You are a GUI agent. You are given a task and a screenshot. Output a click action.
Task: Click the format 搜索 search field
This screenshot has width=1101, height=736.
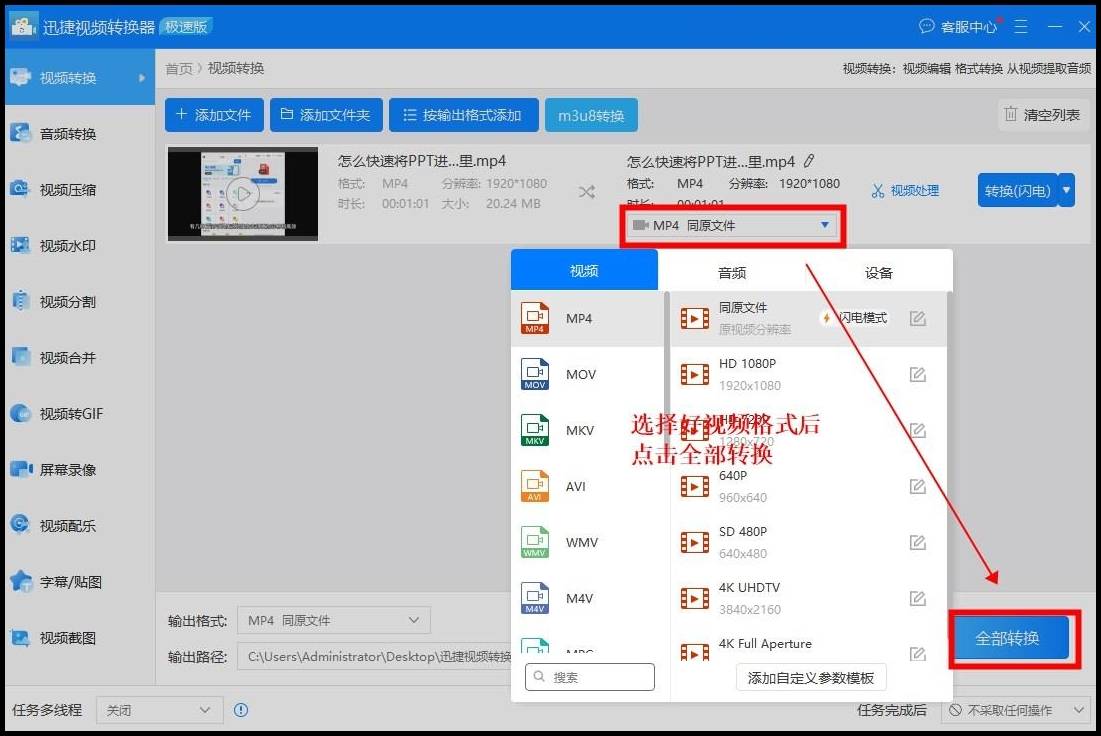click(x=590, y=677)
